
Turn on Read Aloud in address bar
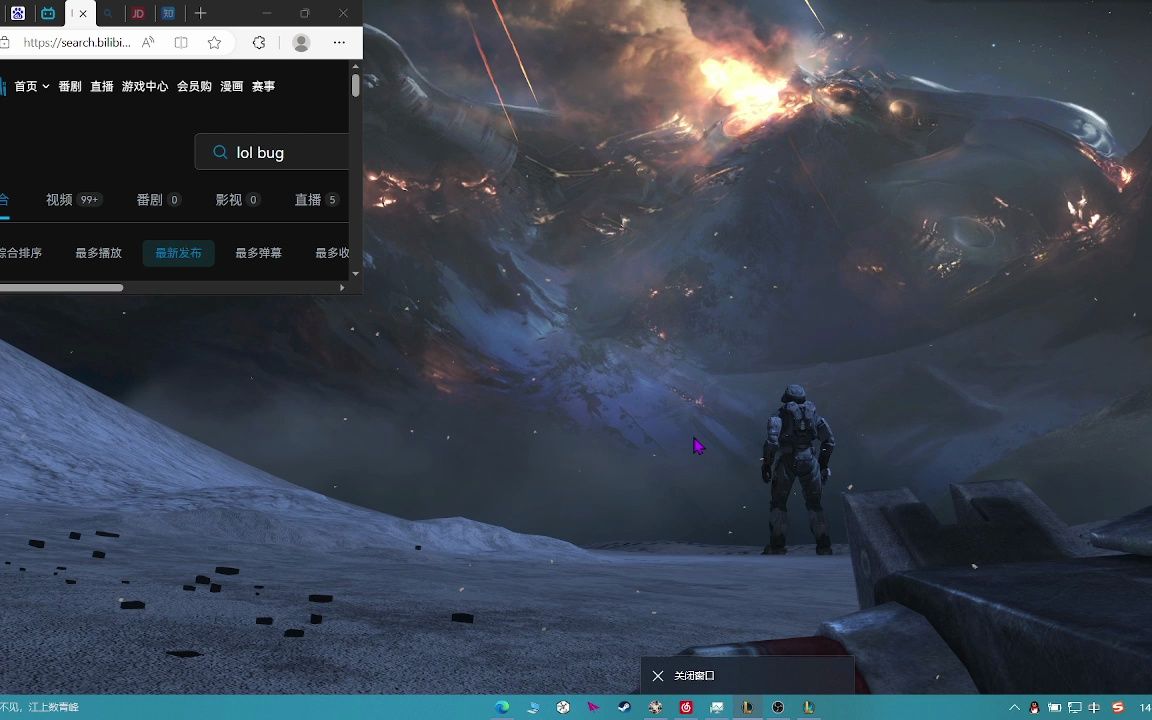pos(148,43)
